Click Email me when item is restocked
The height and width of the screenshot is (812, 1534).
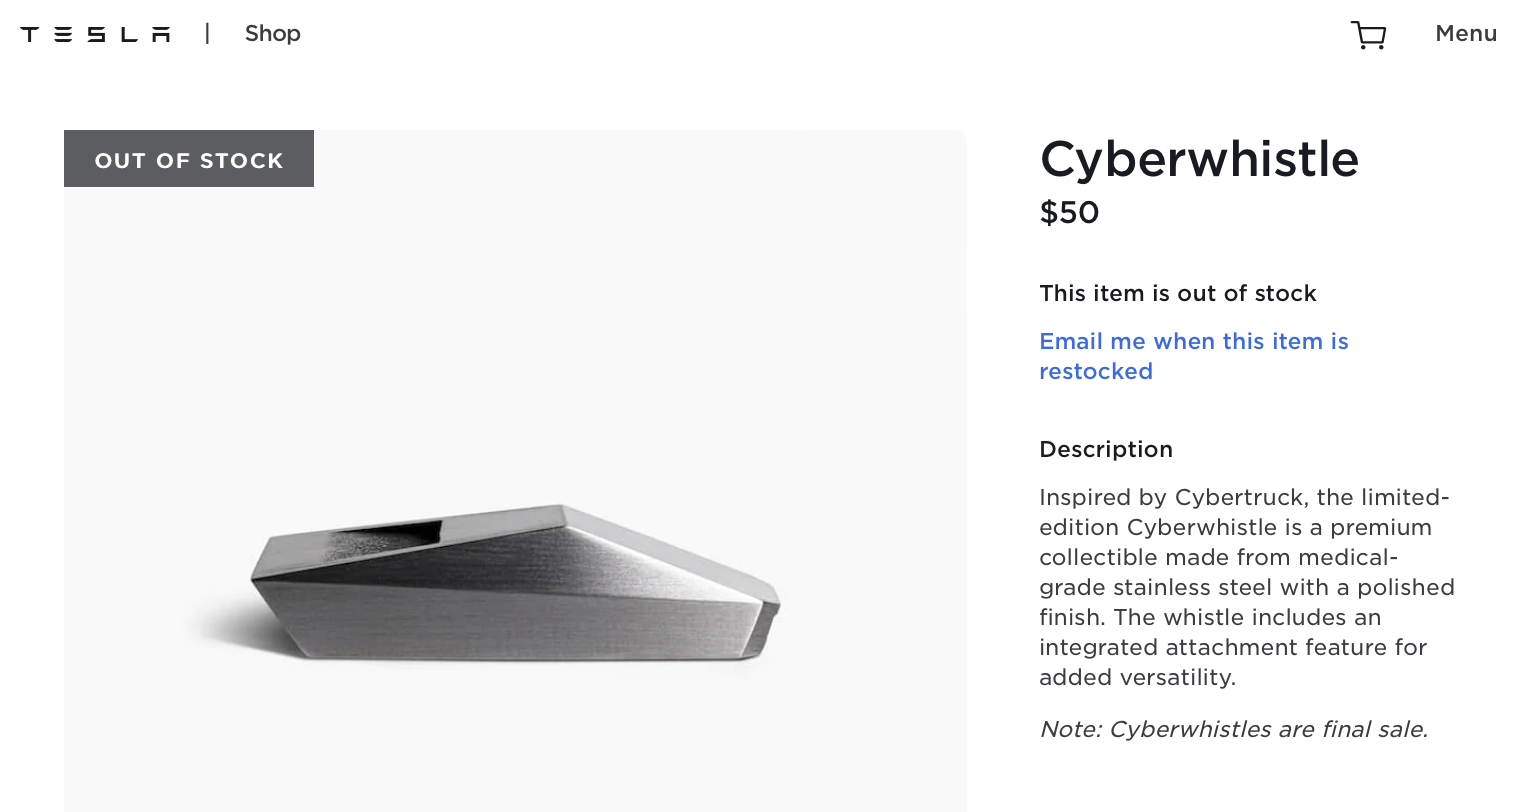[1193, 342]
